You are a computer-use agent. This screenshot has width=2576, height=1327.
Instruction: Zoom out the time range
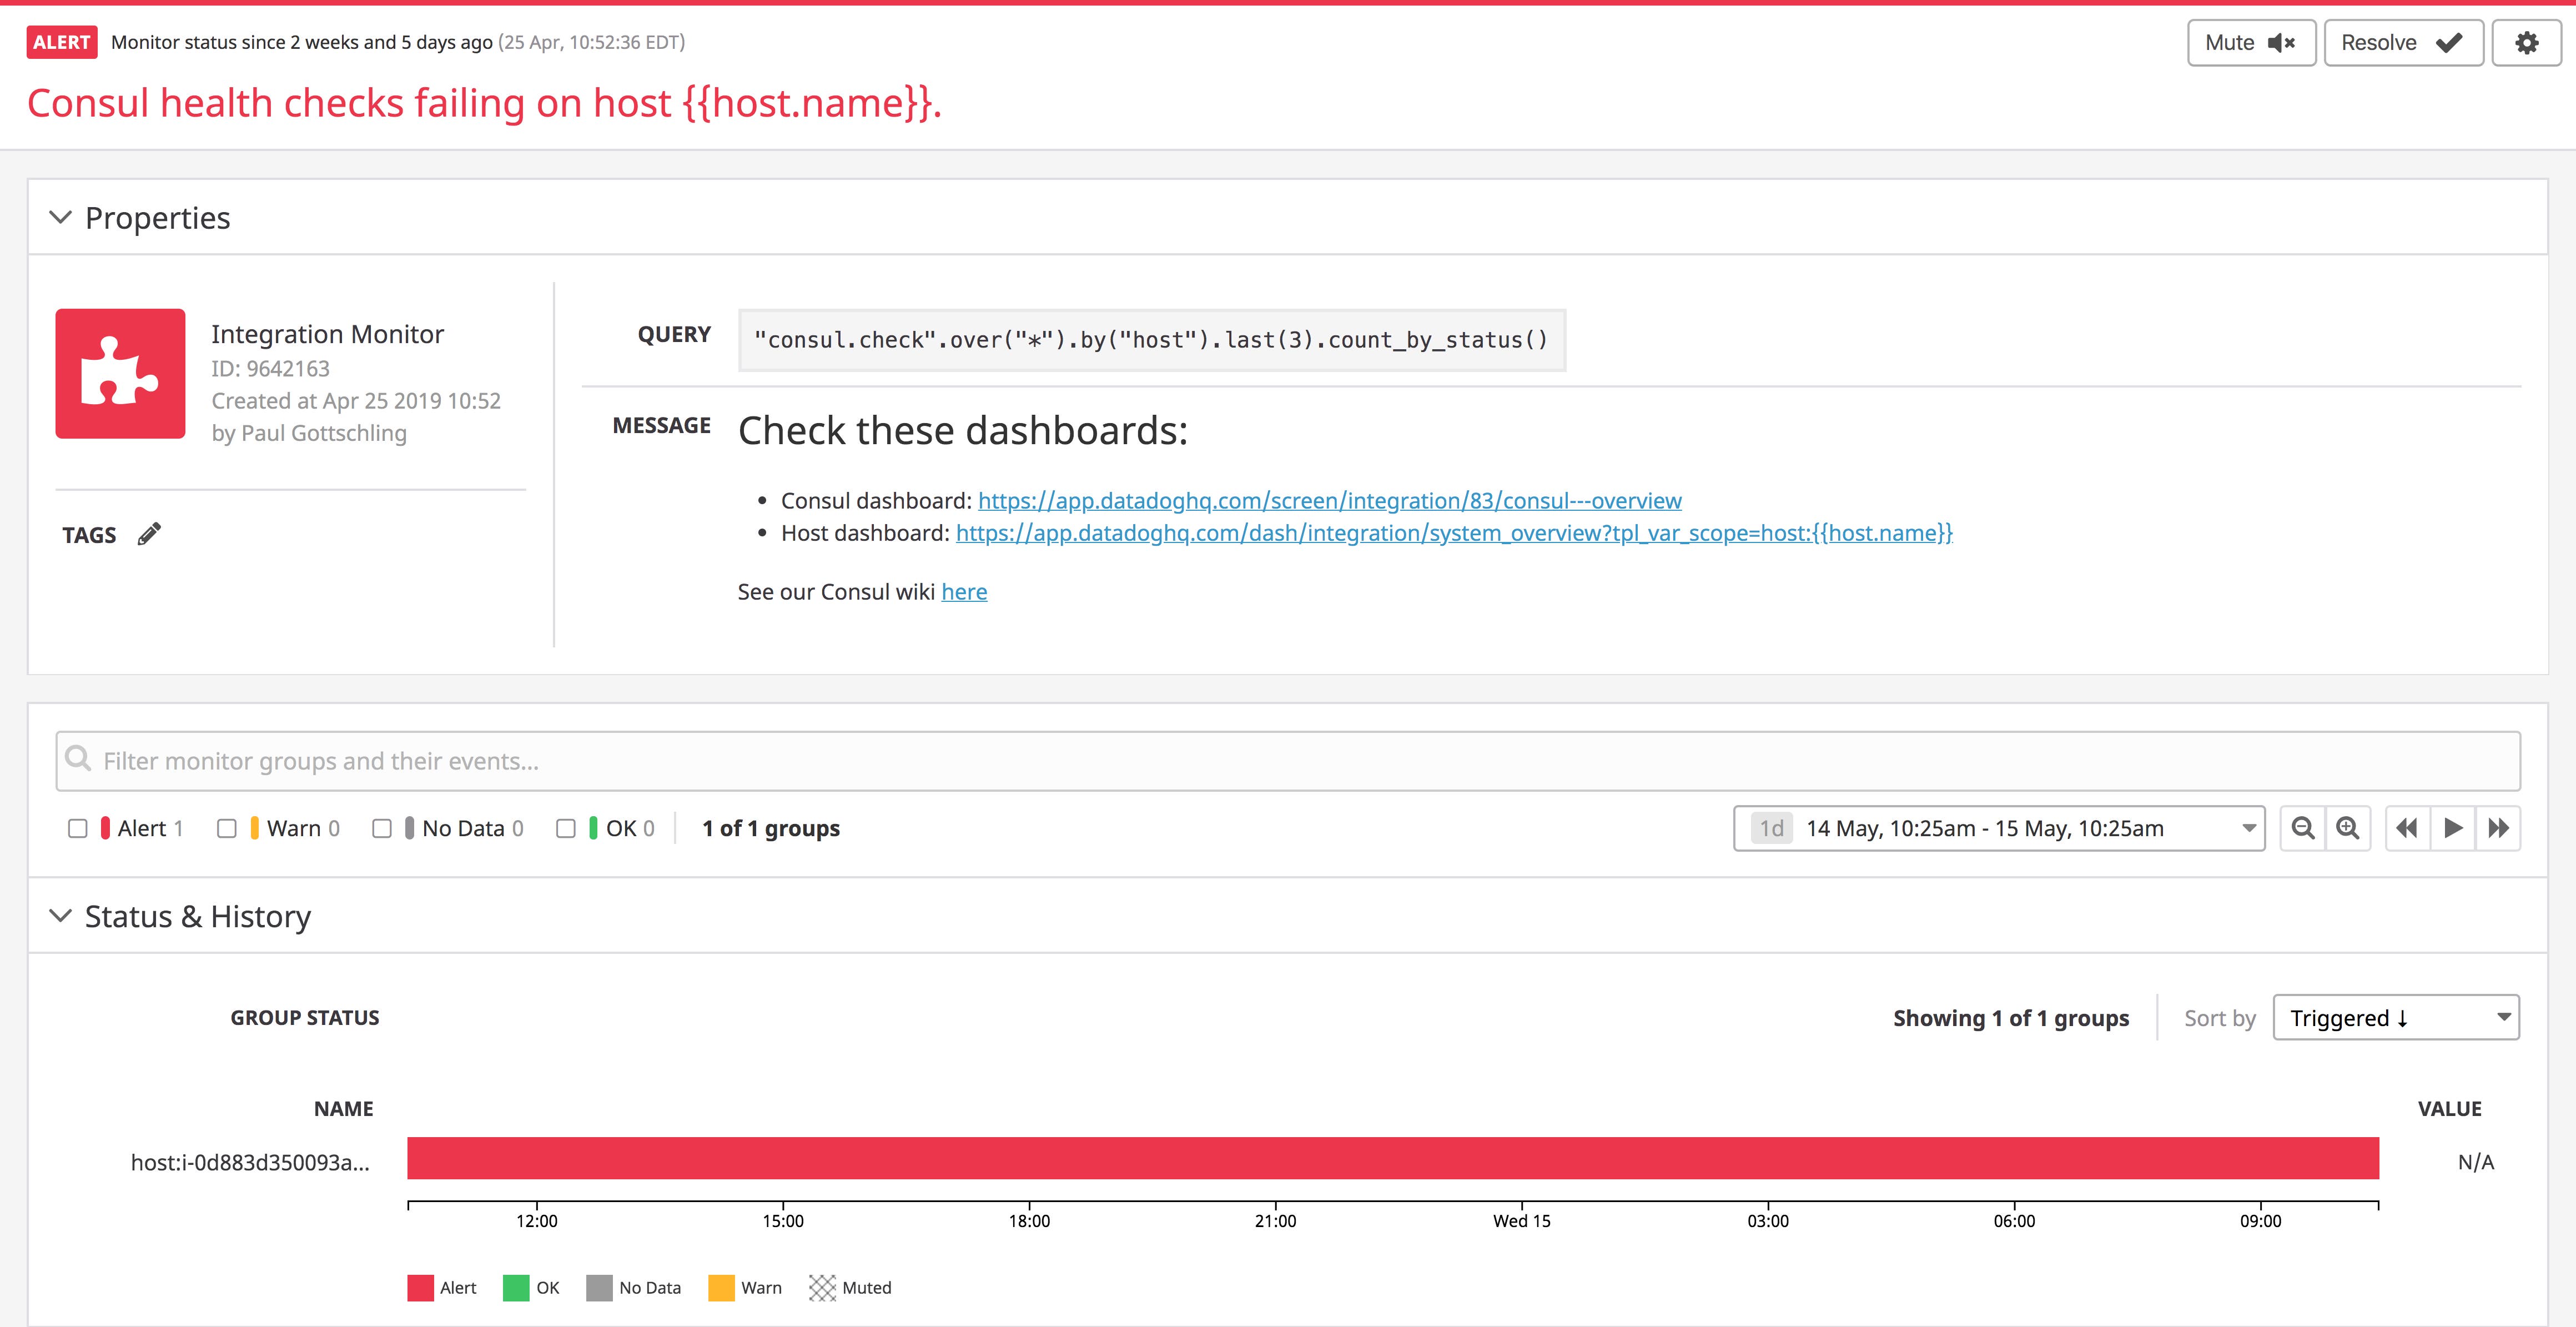coord(2302,828)
